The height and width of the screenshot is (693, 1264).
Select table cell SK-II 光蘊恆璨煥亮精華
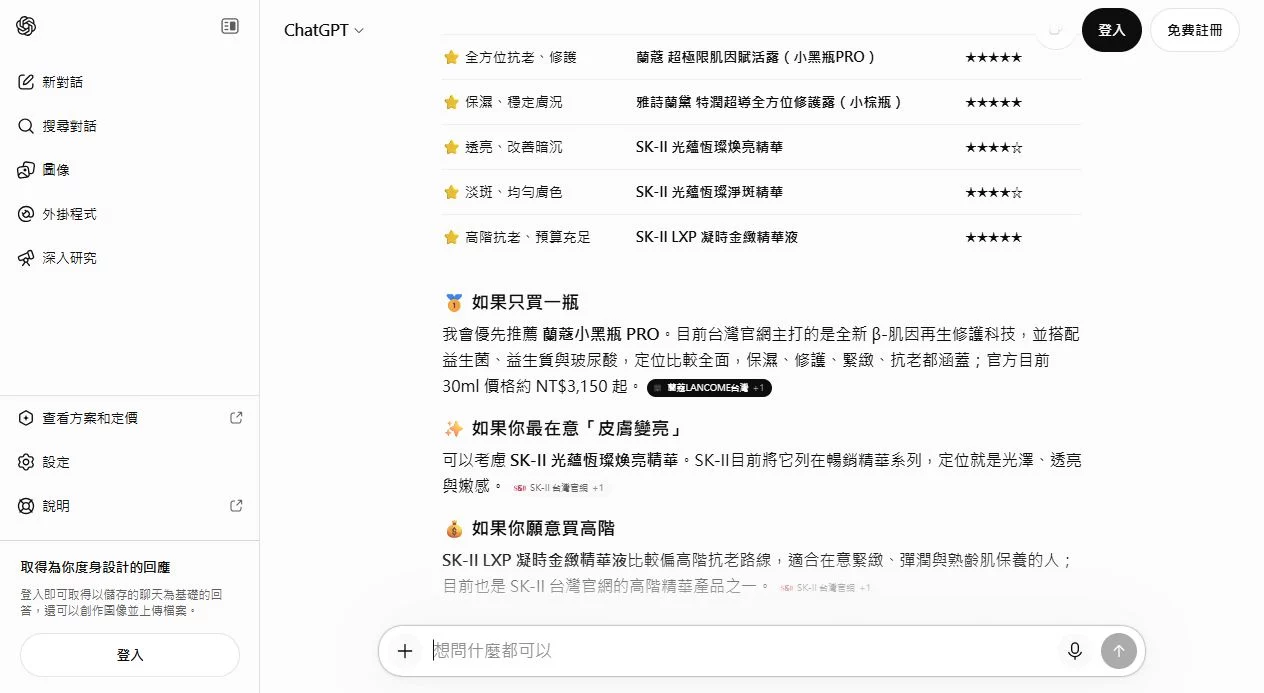709,147
